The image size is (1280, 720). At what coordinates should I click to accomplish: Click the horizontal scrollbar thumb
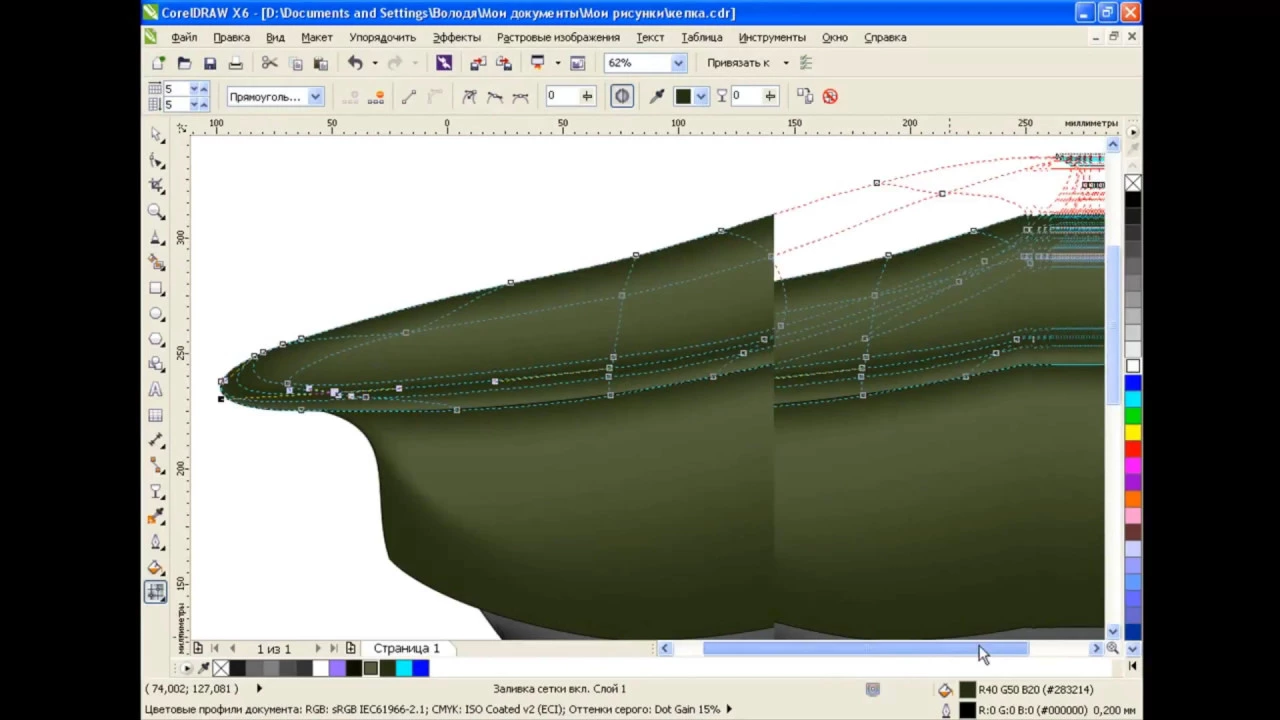(865, 648)
